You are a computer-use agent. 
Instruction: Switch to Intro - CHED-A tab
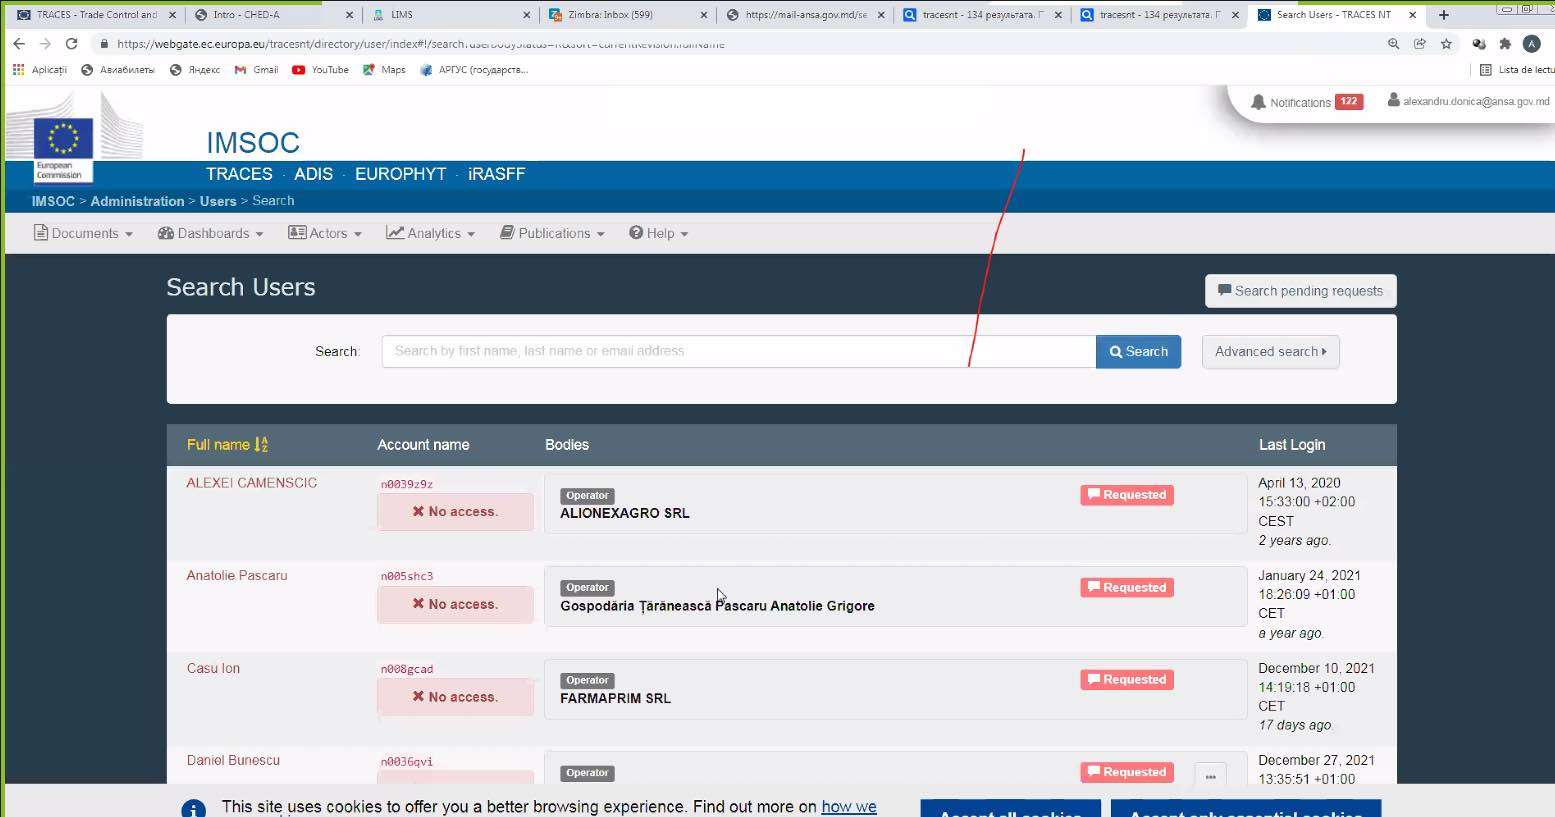click(x=273, y=15)
